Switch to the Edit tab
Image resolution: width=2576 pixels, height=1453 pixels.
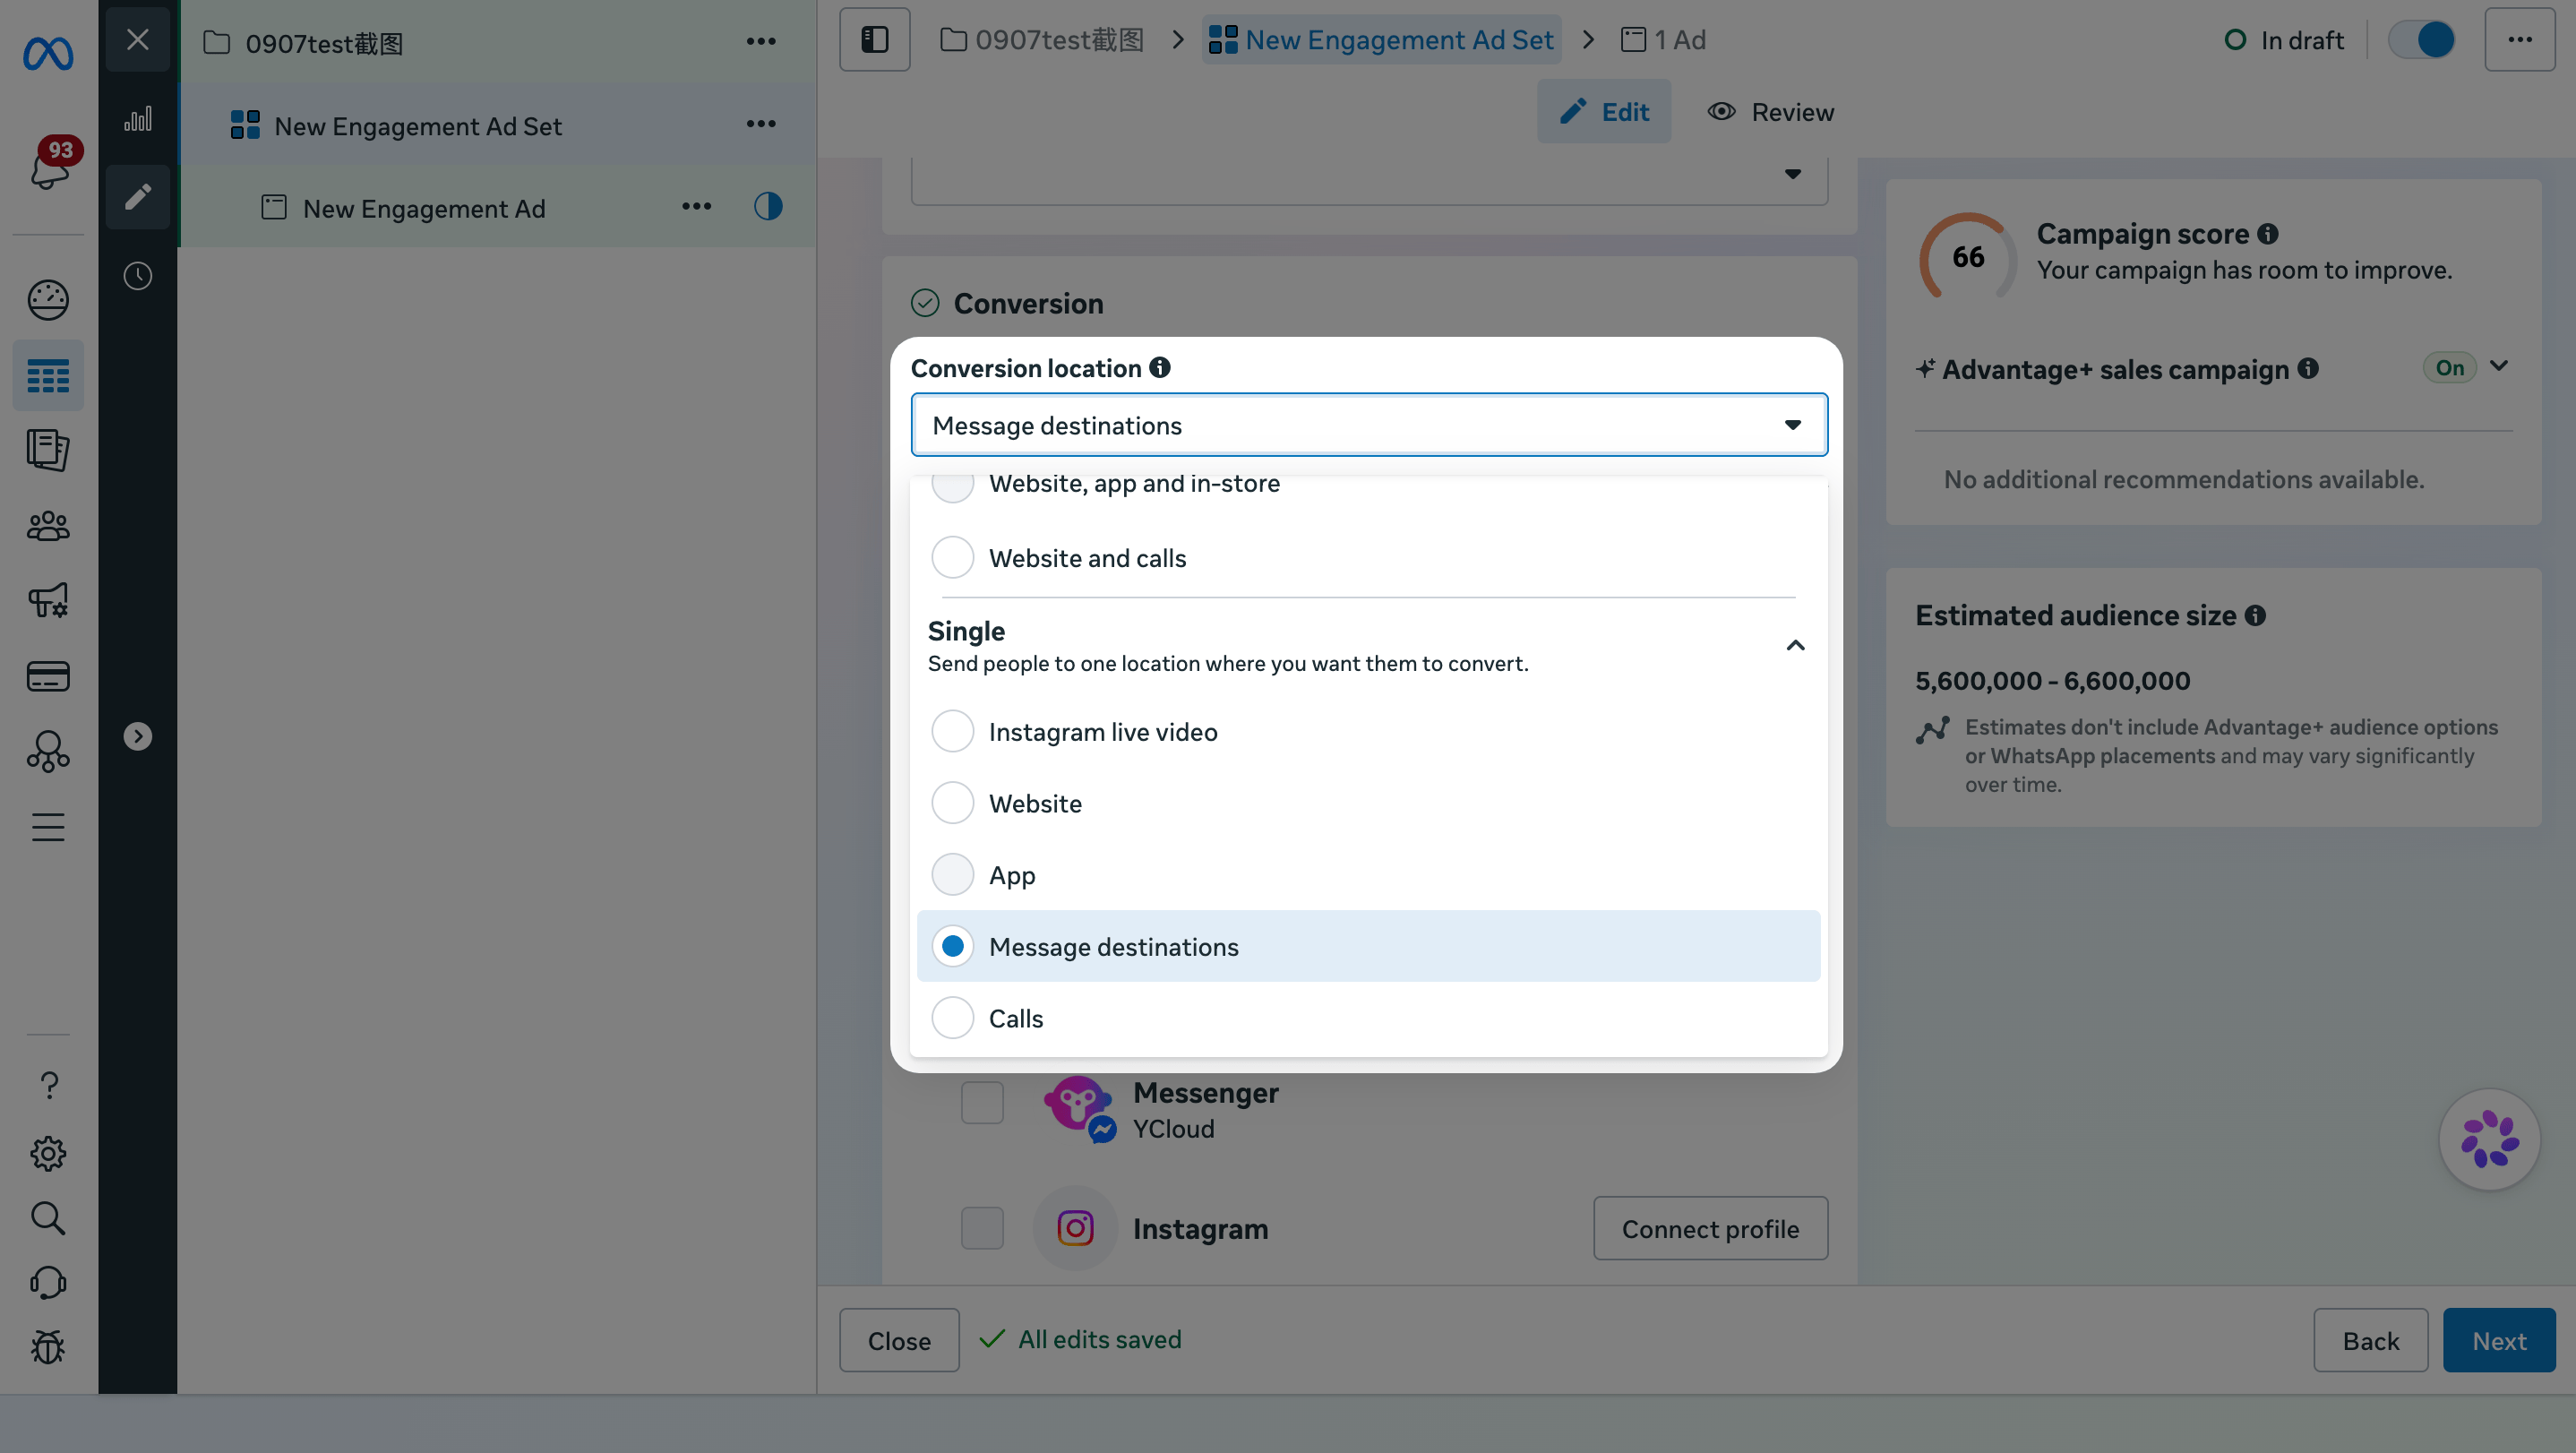(1604, 112)
